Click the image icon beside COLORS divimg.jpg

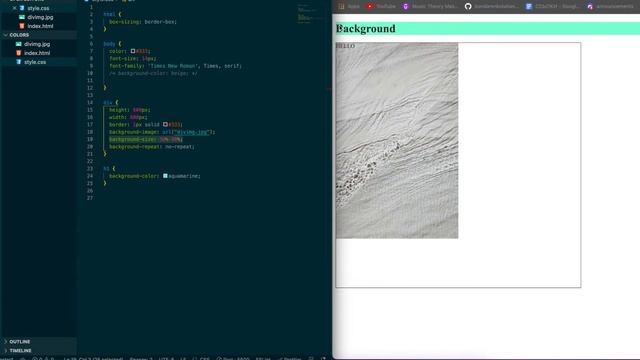tap(19, 44)
